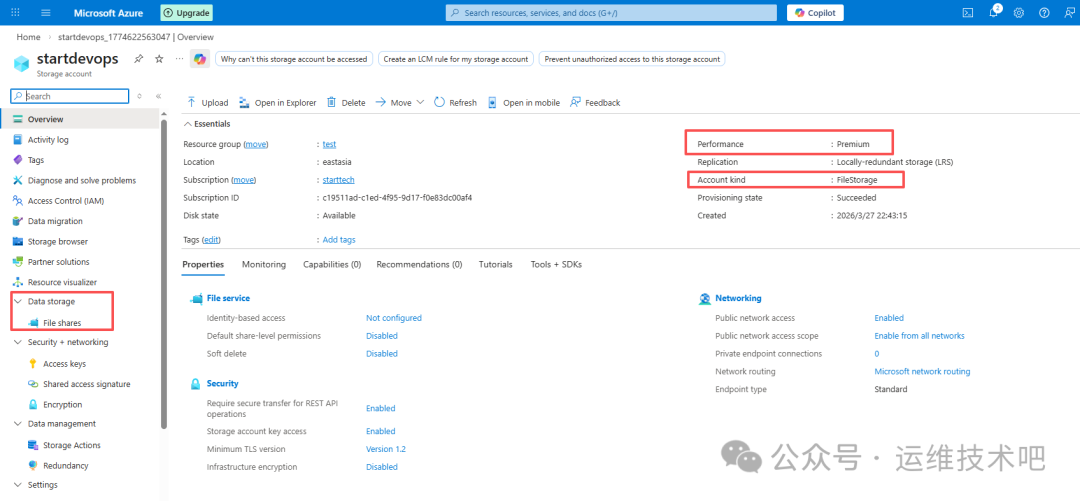Open the Azure portal hamburger menu
This screenshot has height=501, width=1080.
click(x=46, y=13)
